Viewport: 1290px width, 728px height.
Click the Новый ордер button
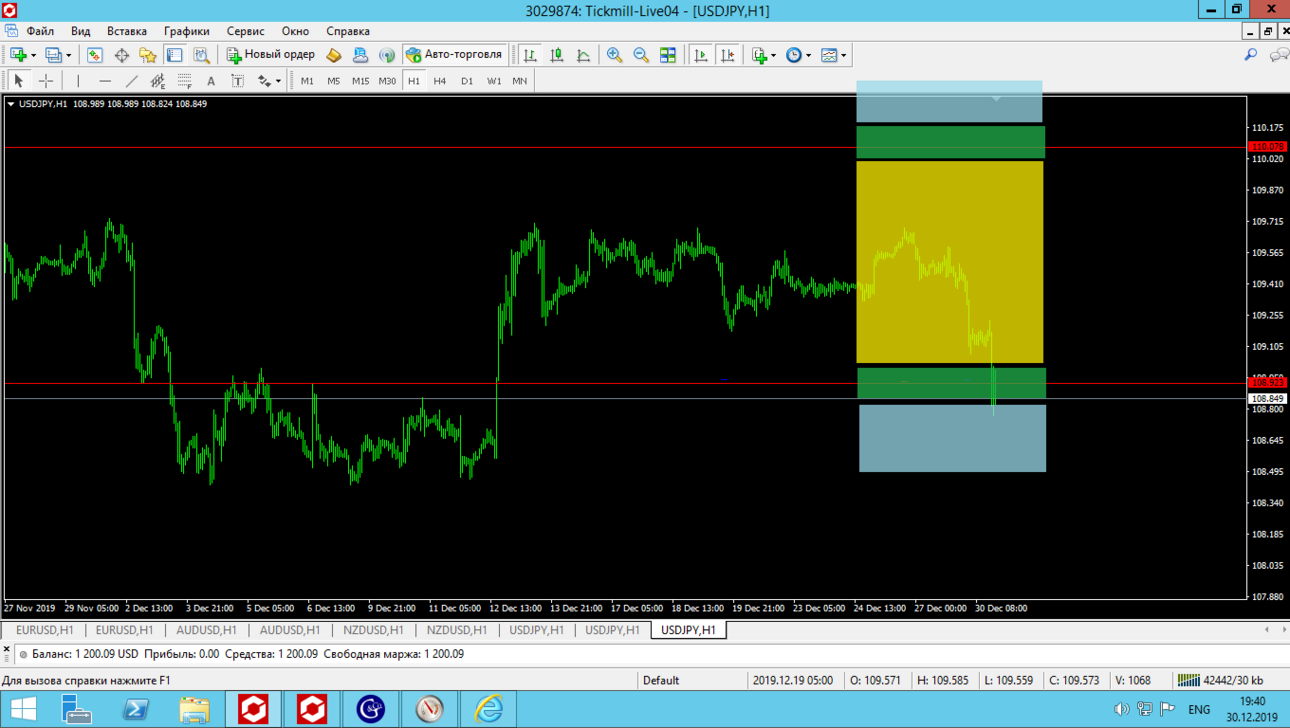coord(270,55)
